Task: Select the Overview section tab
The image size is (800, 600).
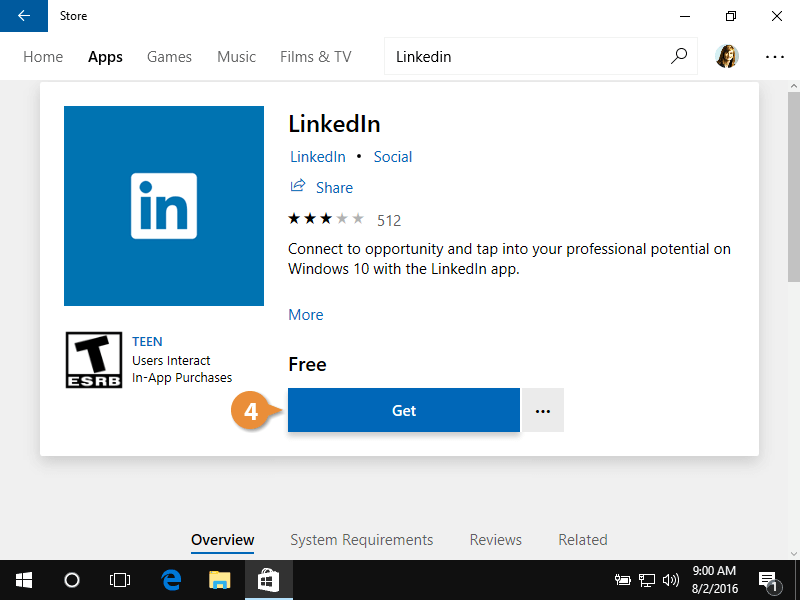Action: (x=222, y=540)
